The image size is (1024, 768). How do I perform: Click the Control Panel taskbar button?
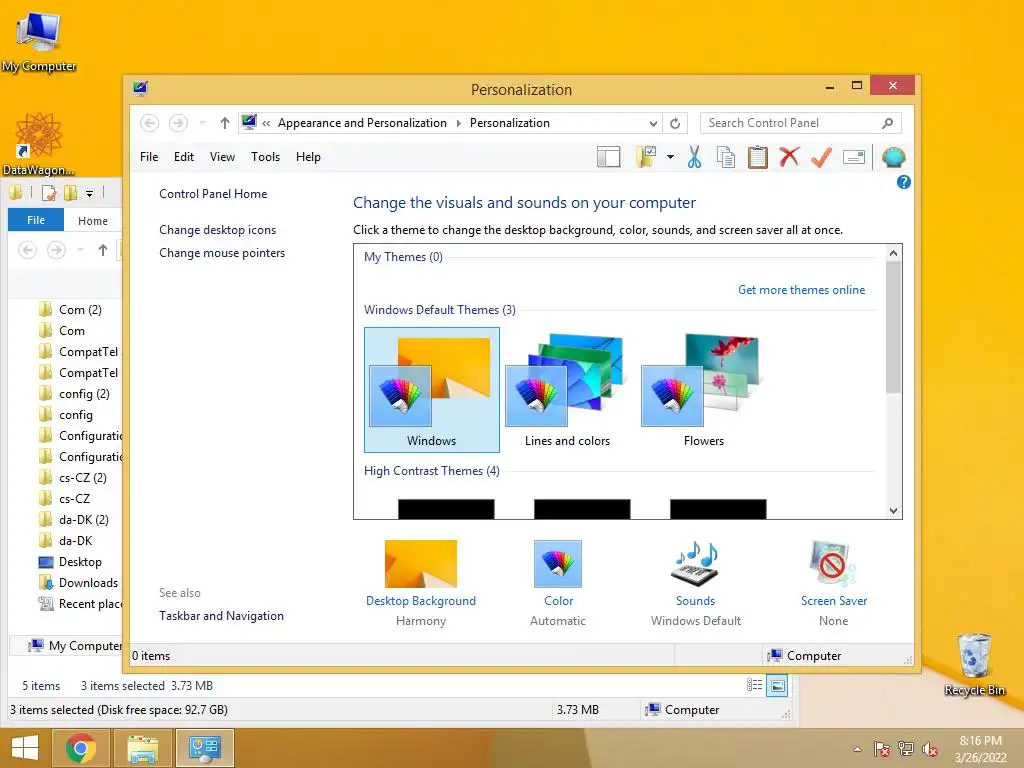coord(204,748)
